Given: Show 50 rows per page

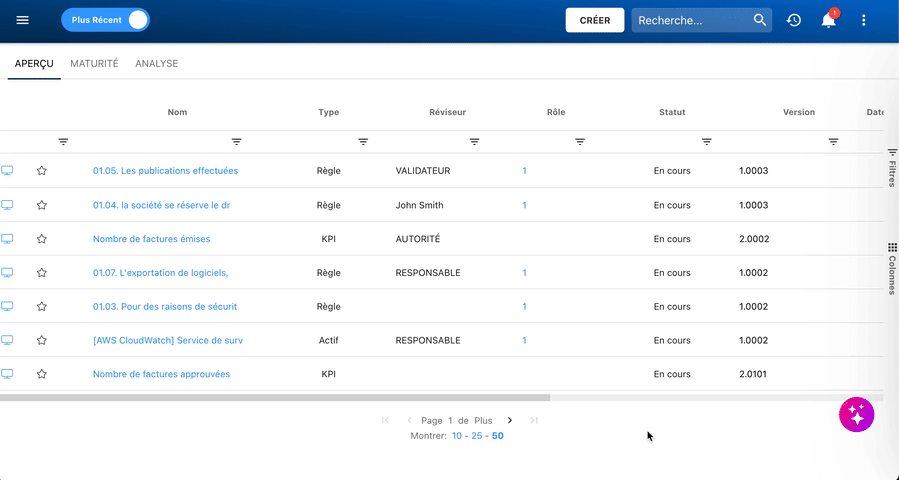Looking at the screenshot, I should point(498,436).
